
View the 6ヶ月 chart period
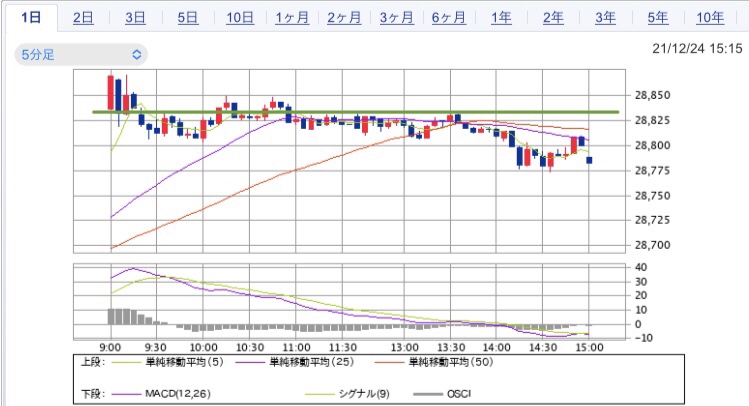449,18
